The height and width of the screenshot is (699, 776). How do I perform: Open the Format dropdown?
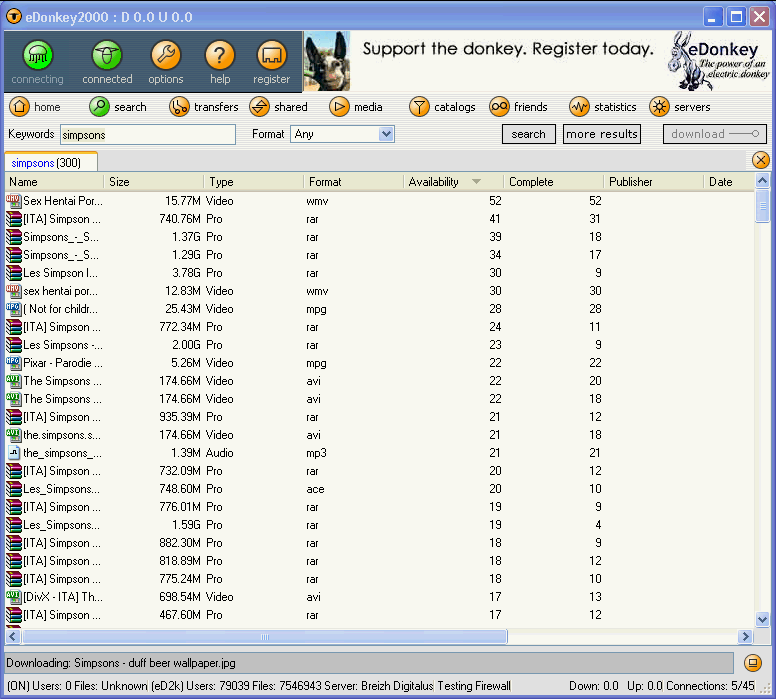[386, 134]
